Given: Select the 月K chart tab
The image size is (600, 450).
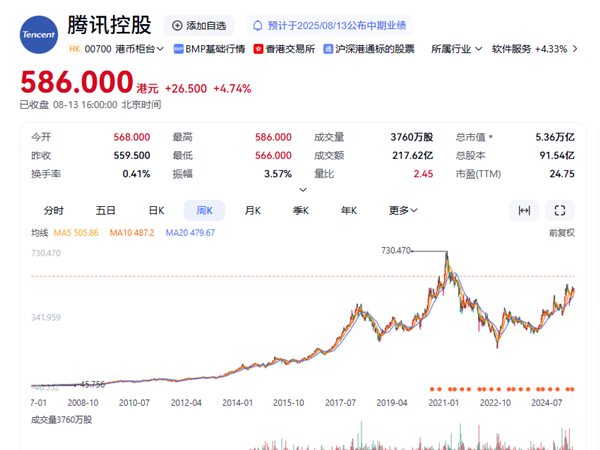Looking at the screenshot, I should tap(253, 210).
